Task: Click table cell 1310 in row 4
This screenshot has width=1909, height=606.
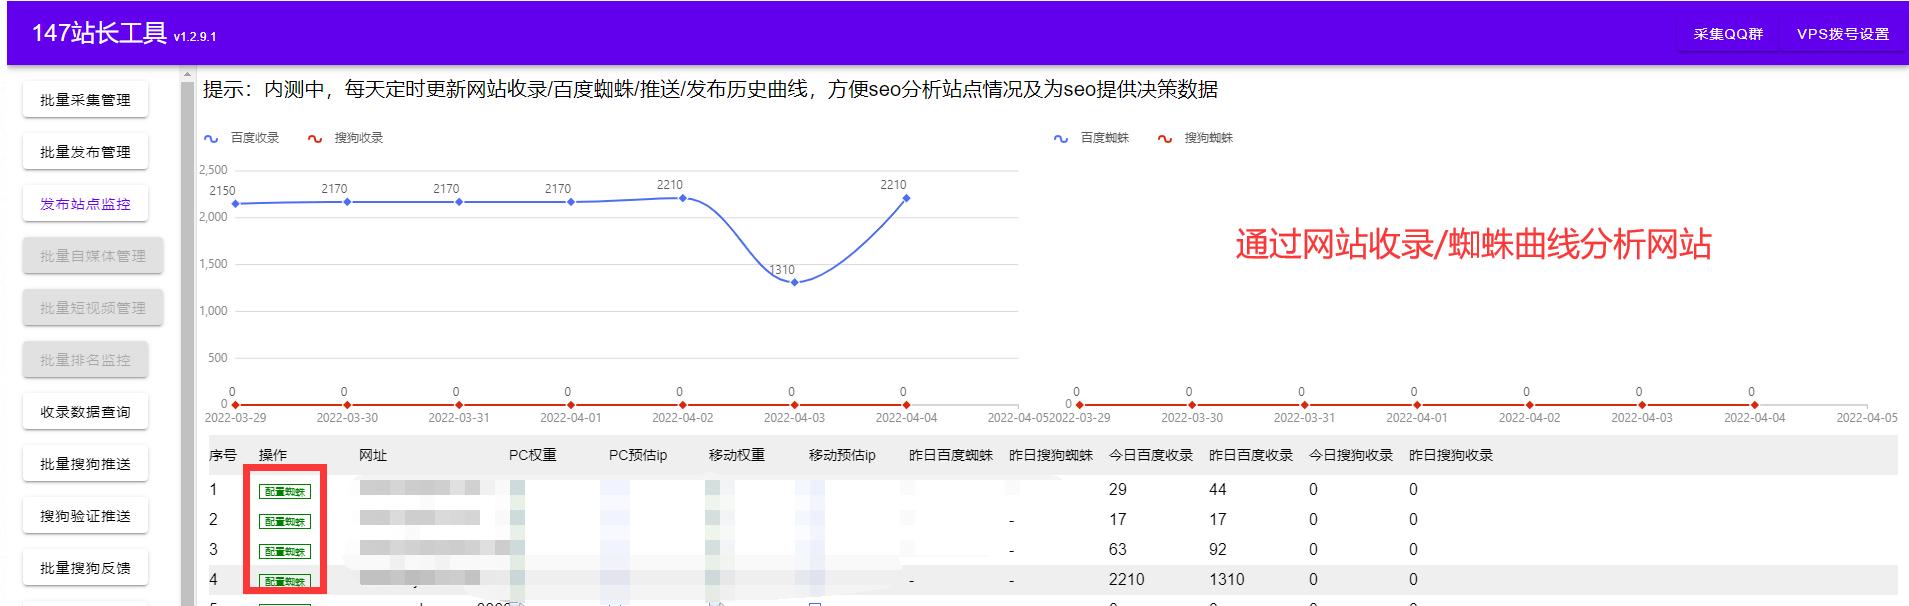Action: click(x=1227, y=580)
